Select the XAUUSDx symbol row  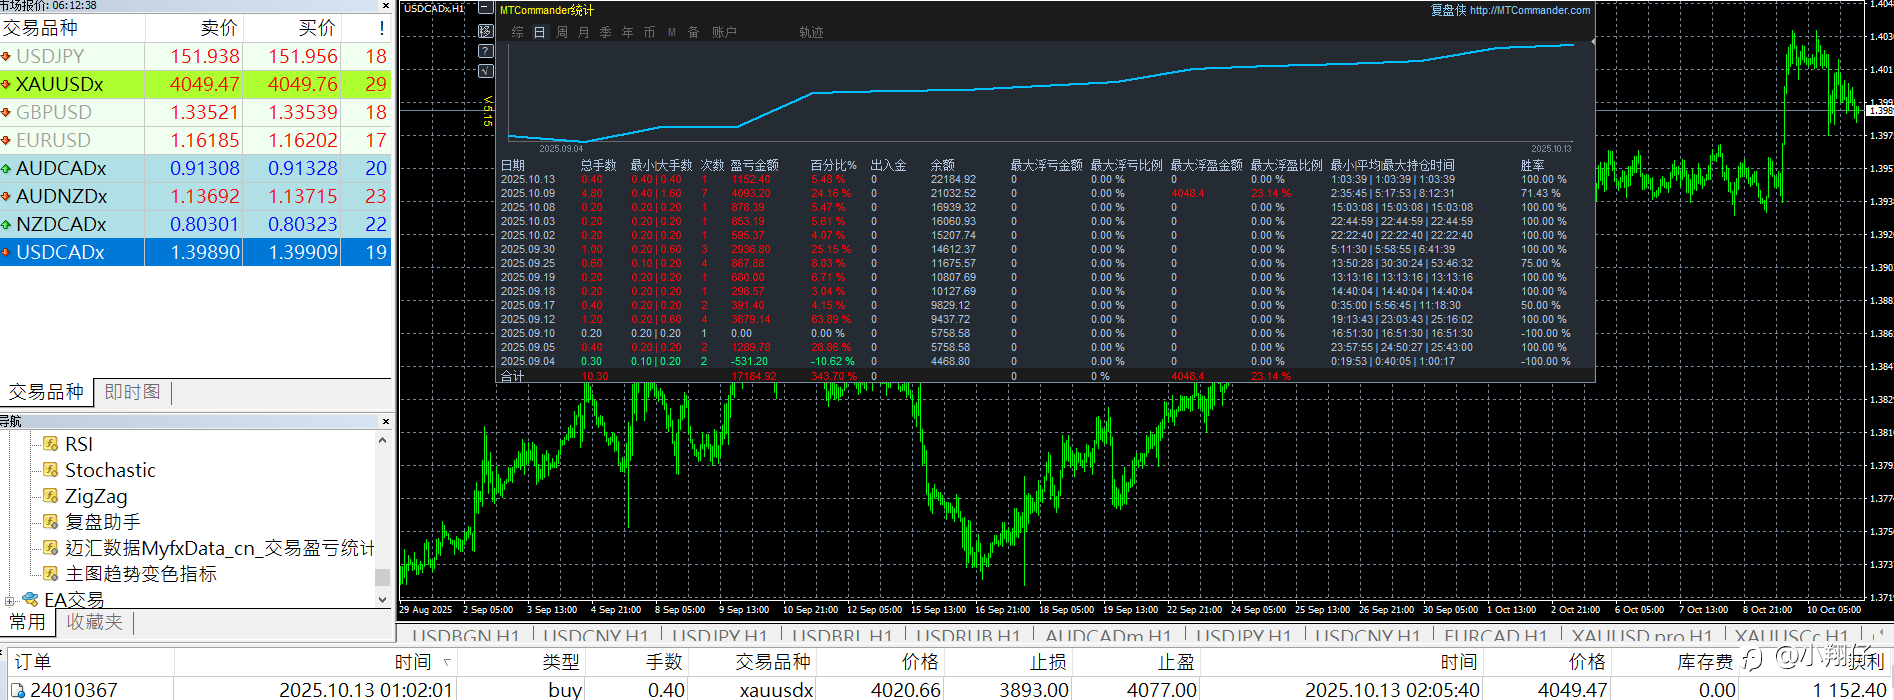click(x=60, y=84)
